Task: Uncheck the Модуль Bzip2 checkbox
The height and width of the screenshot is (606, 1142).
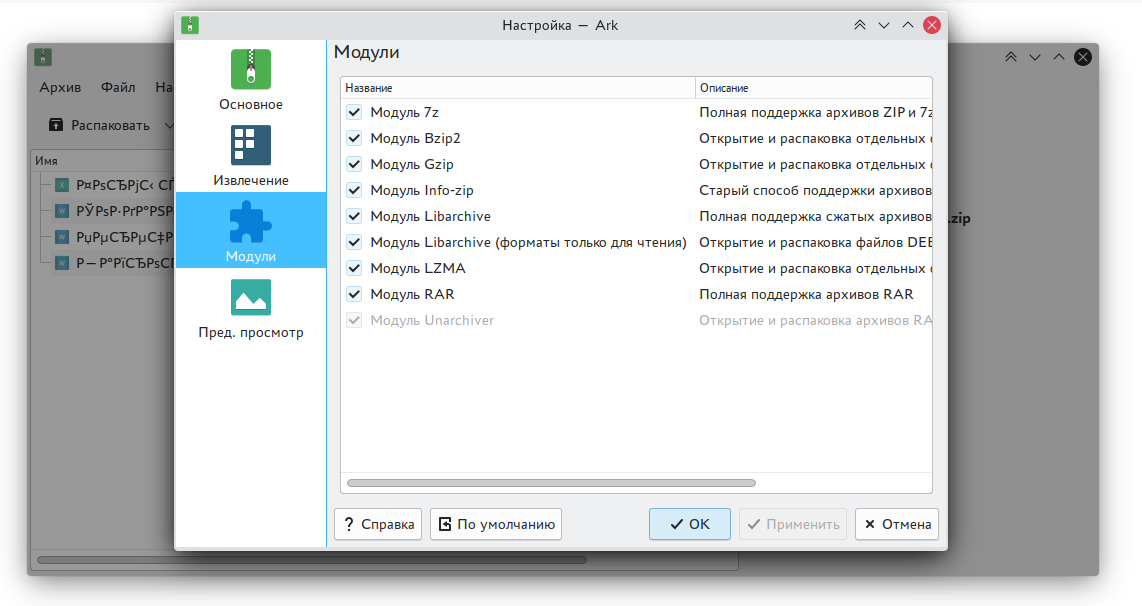Action: coord(354,138)
